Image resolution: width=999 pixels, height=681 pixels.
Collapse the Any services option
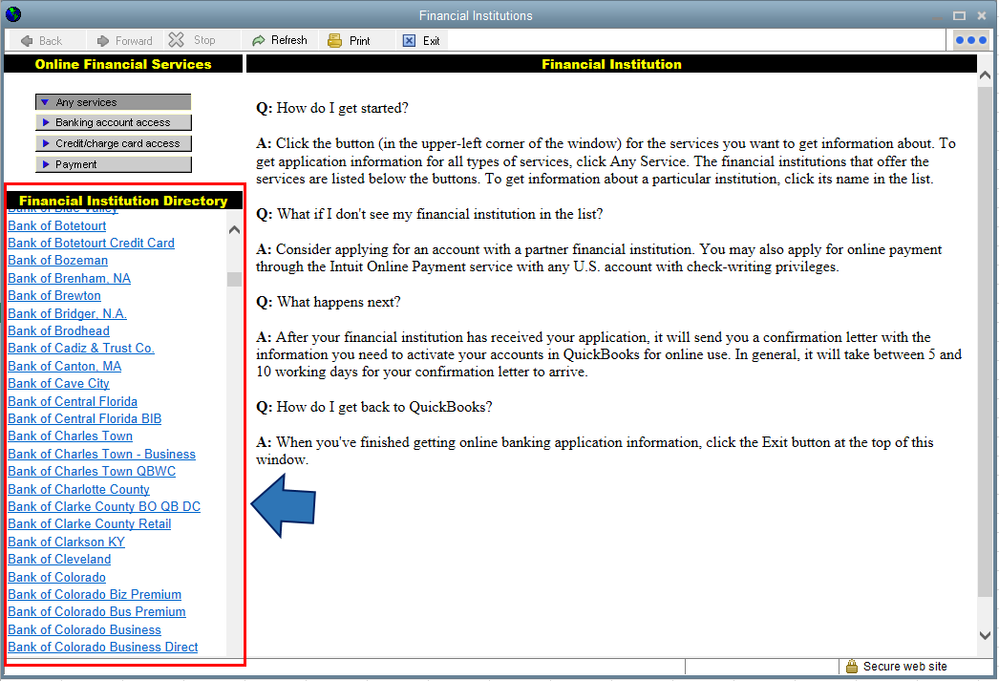point(113,102)
